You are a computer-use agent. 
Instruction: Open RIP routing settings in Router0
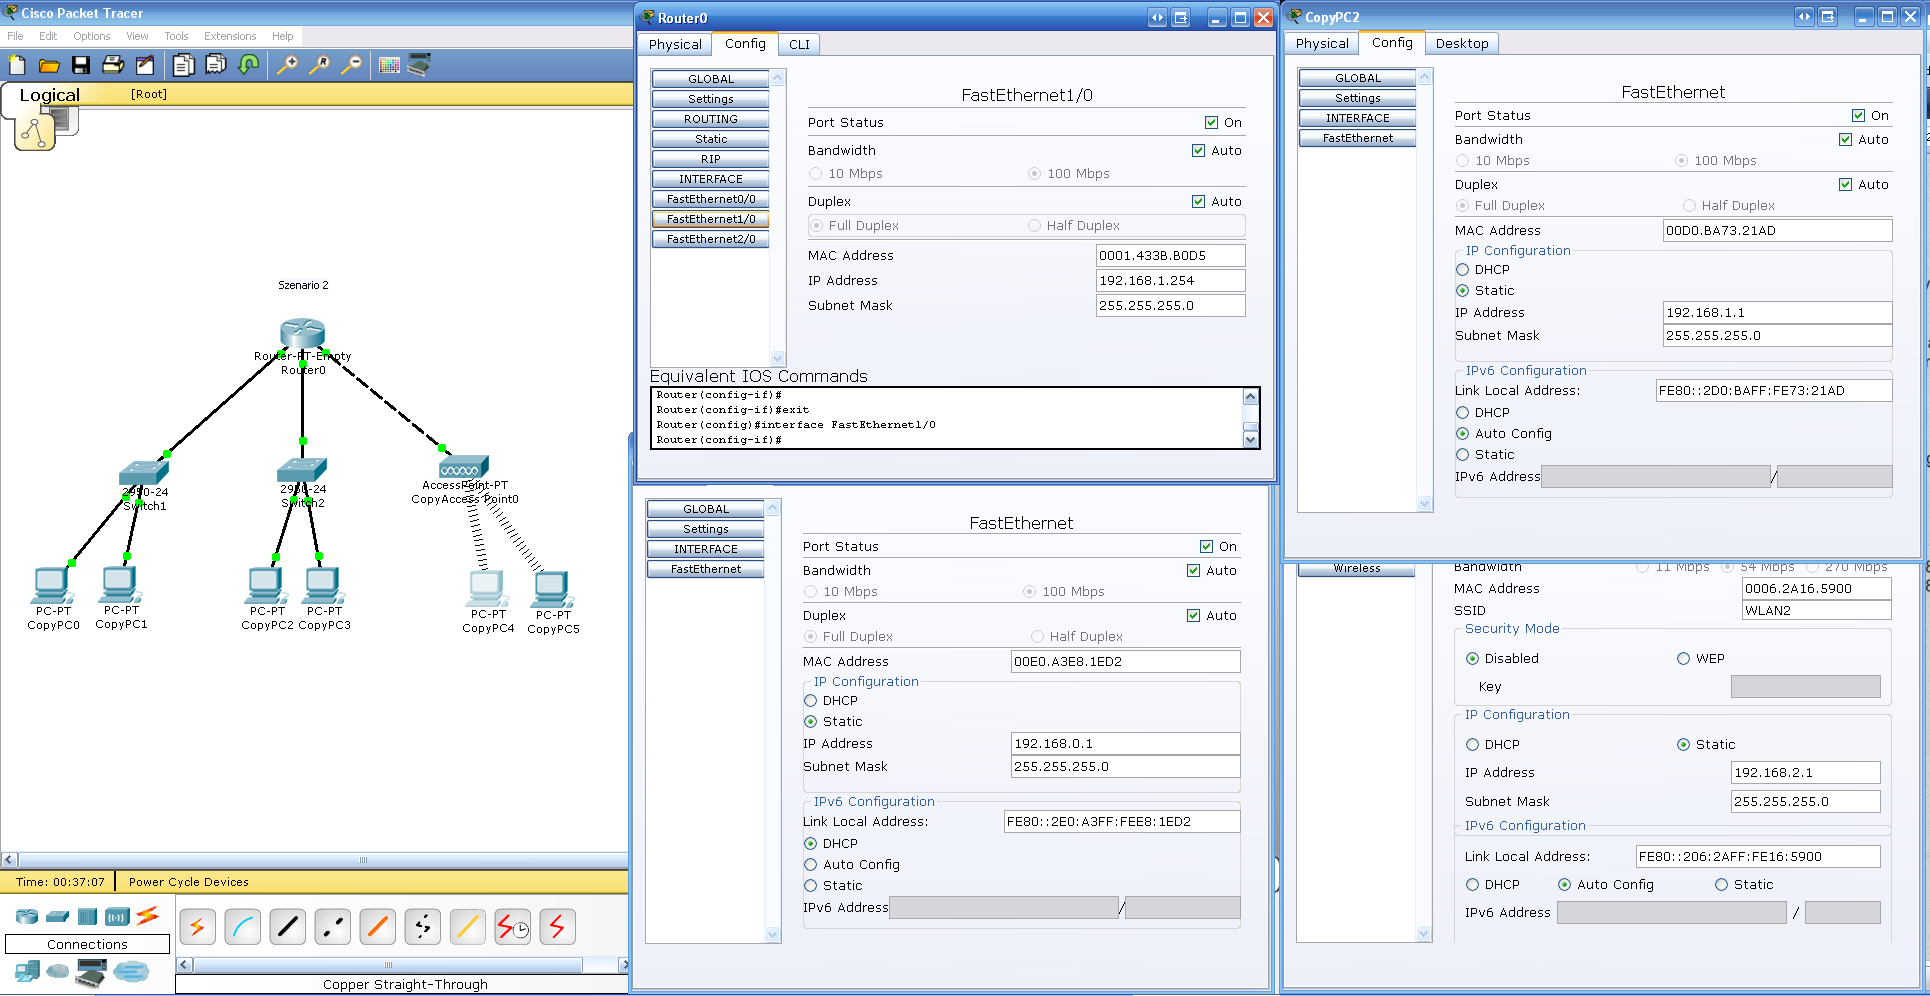pos(711,159)
